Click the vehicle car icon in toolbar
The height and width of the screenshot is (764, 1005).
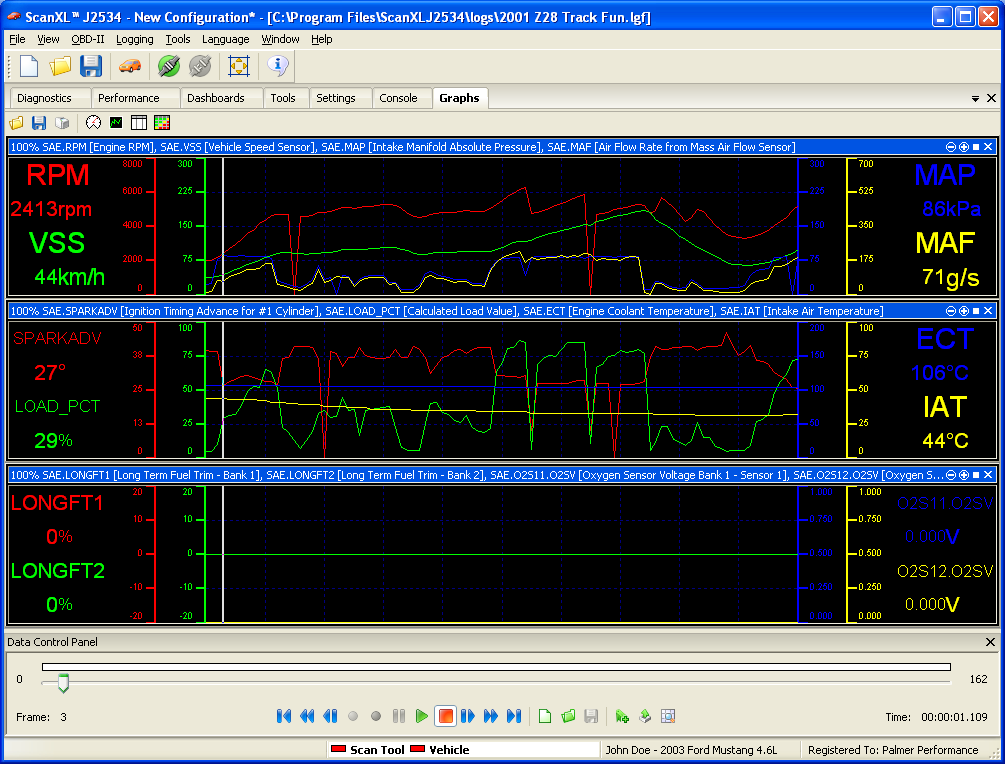(x=129, y=66)
